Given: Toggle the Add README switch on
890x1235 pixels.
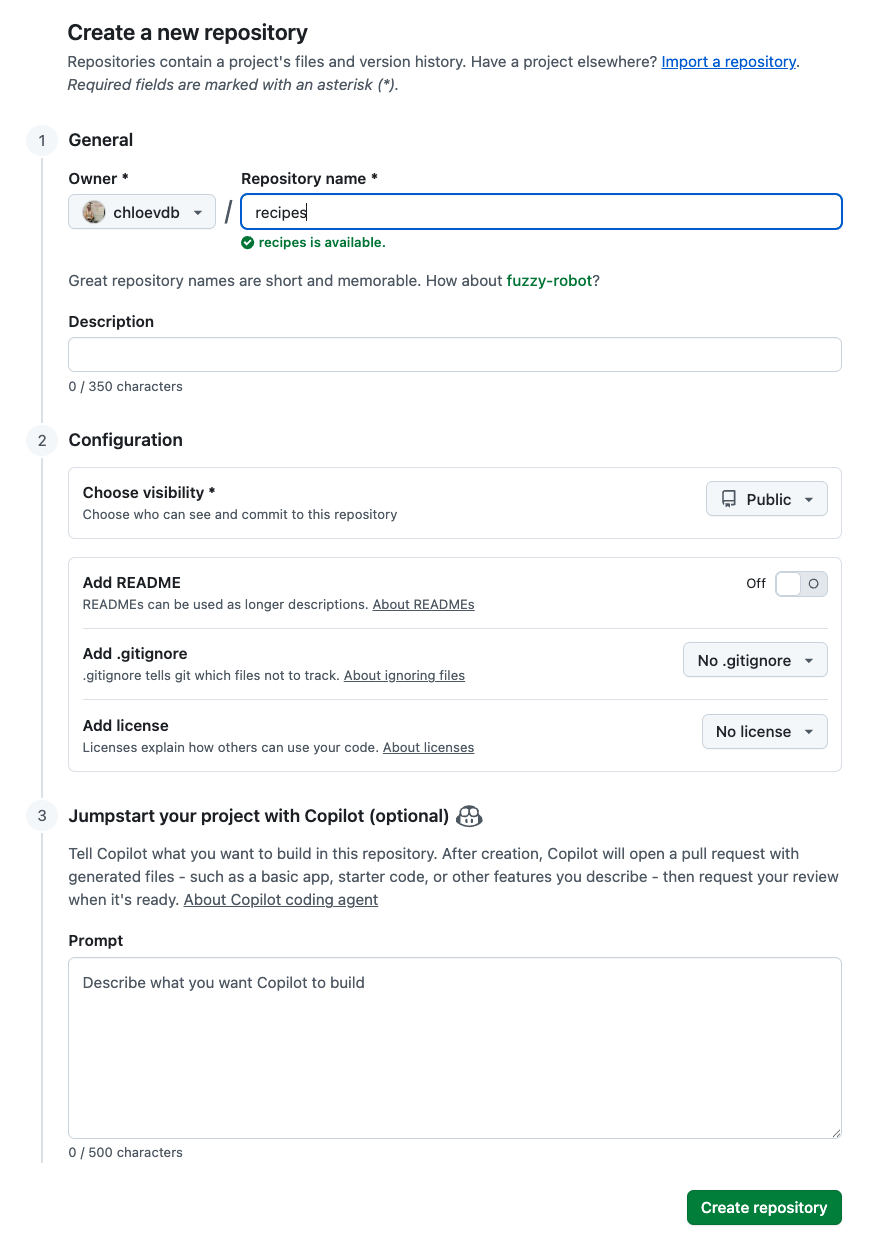Looking at the screenshot, I should coord(801,584).
